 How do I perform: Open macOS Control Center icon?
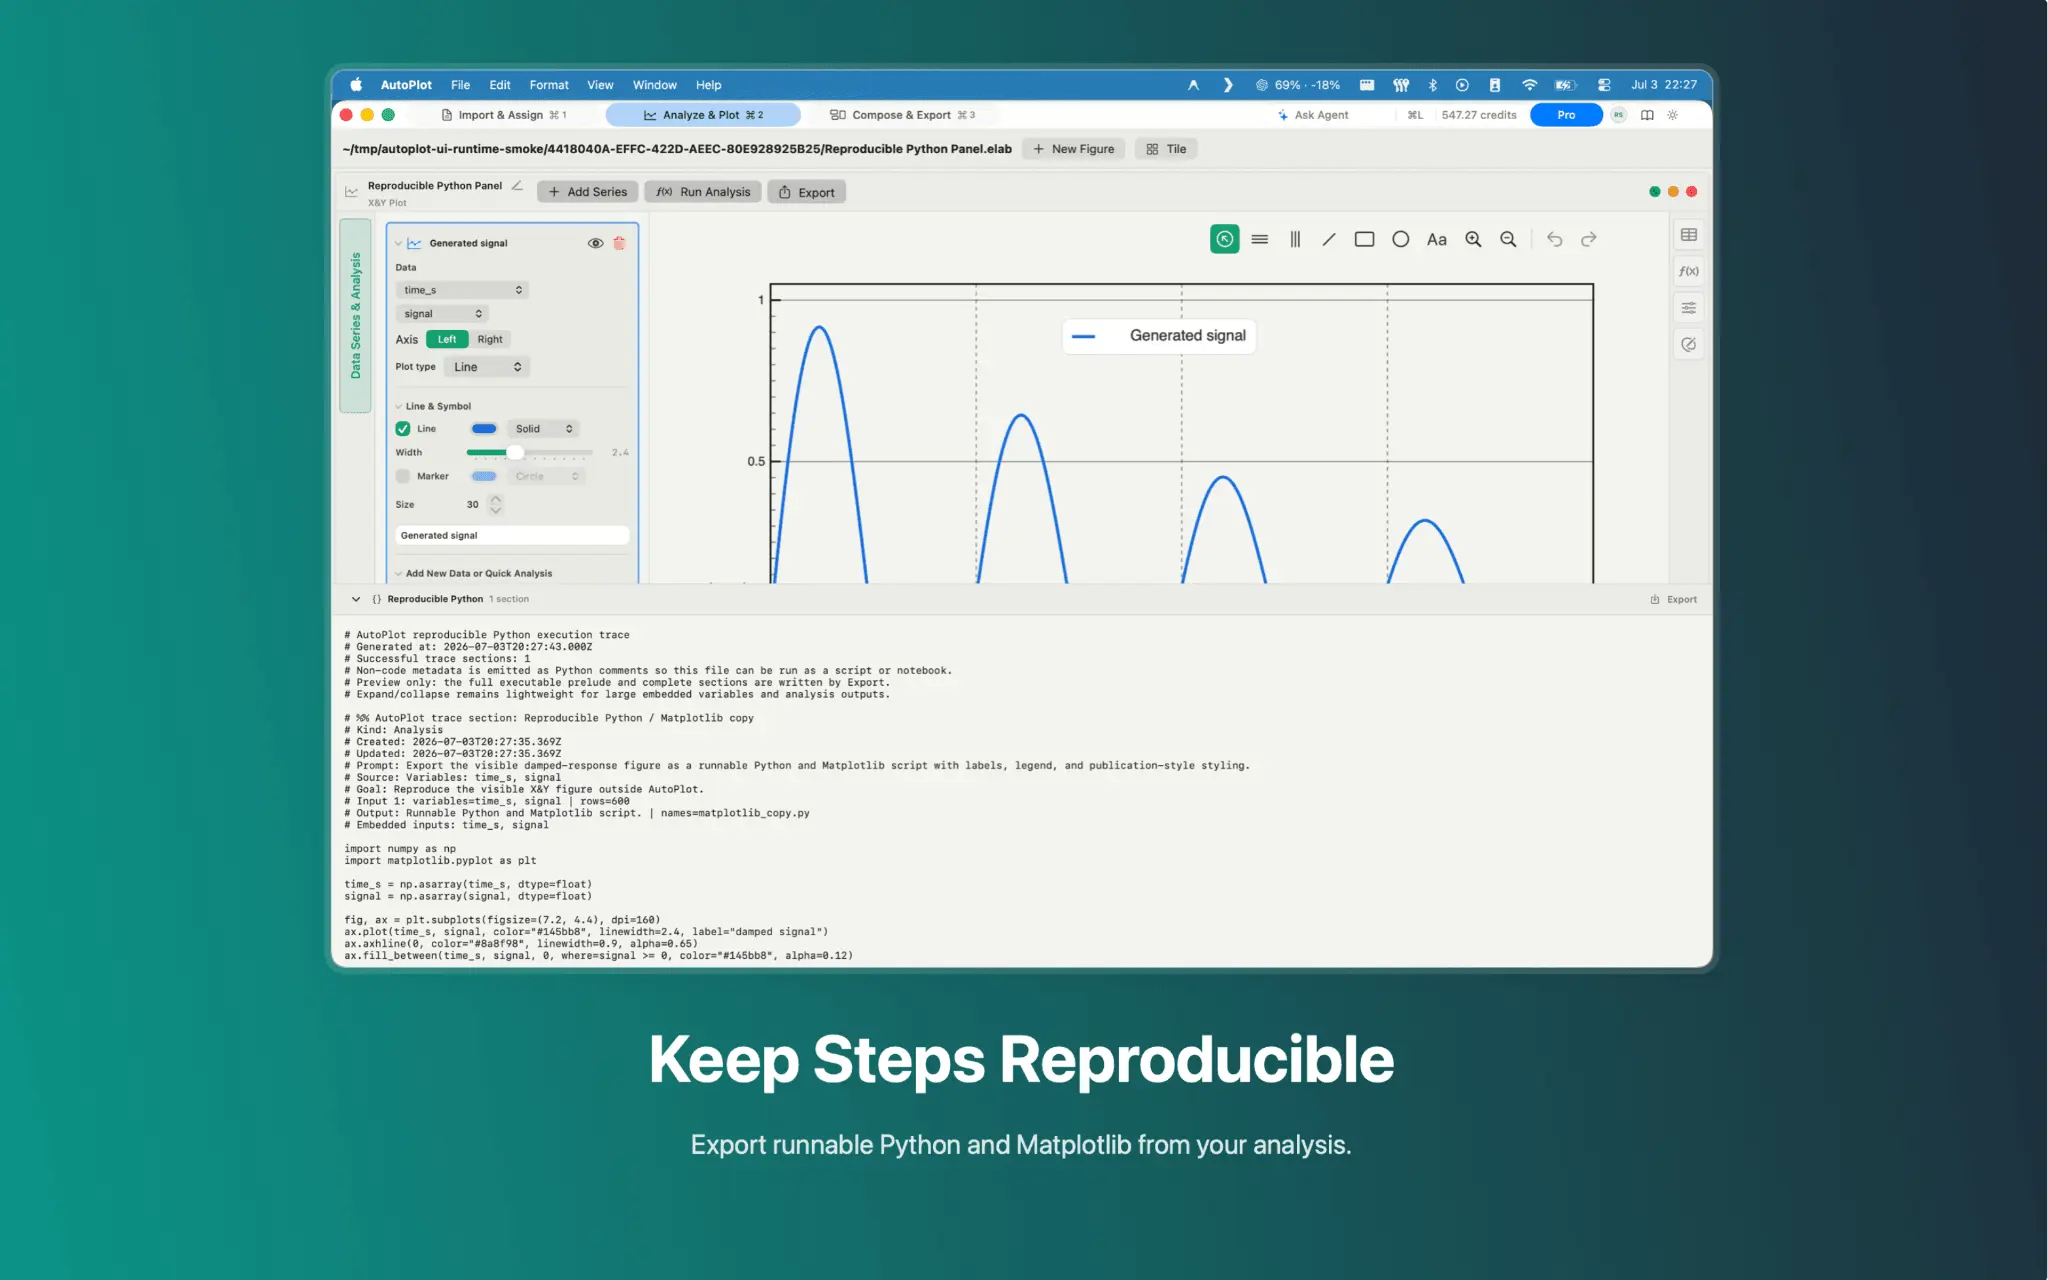(x=1604, y=85)
